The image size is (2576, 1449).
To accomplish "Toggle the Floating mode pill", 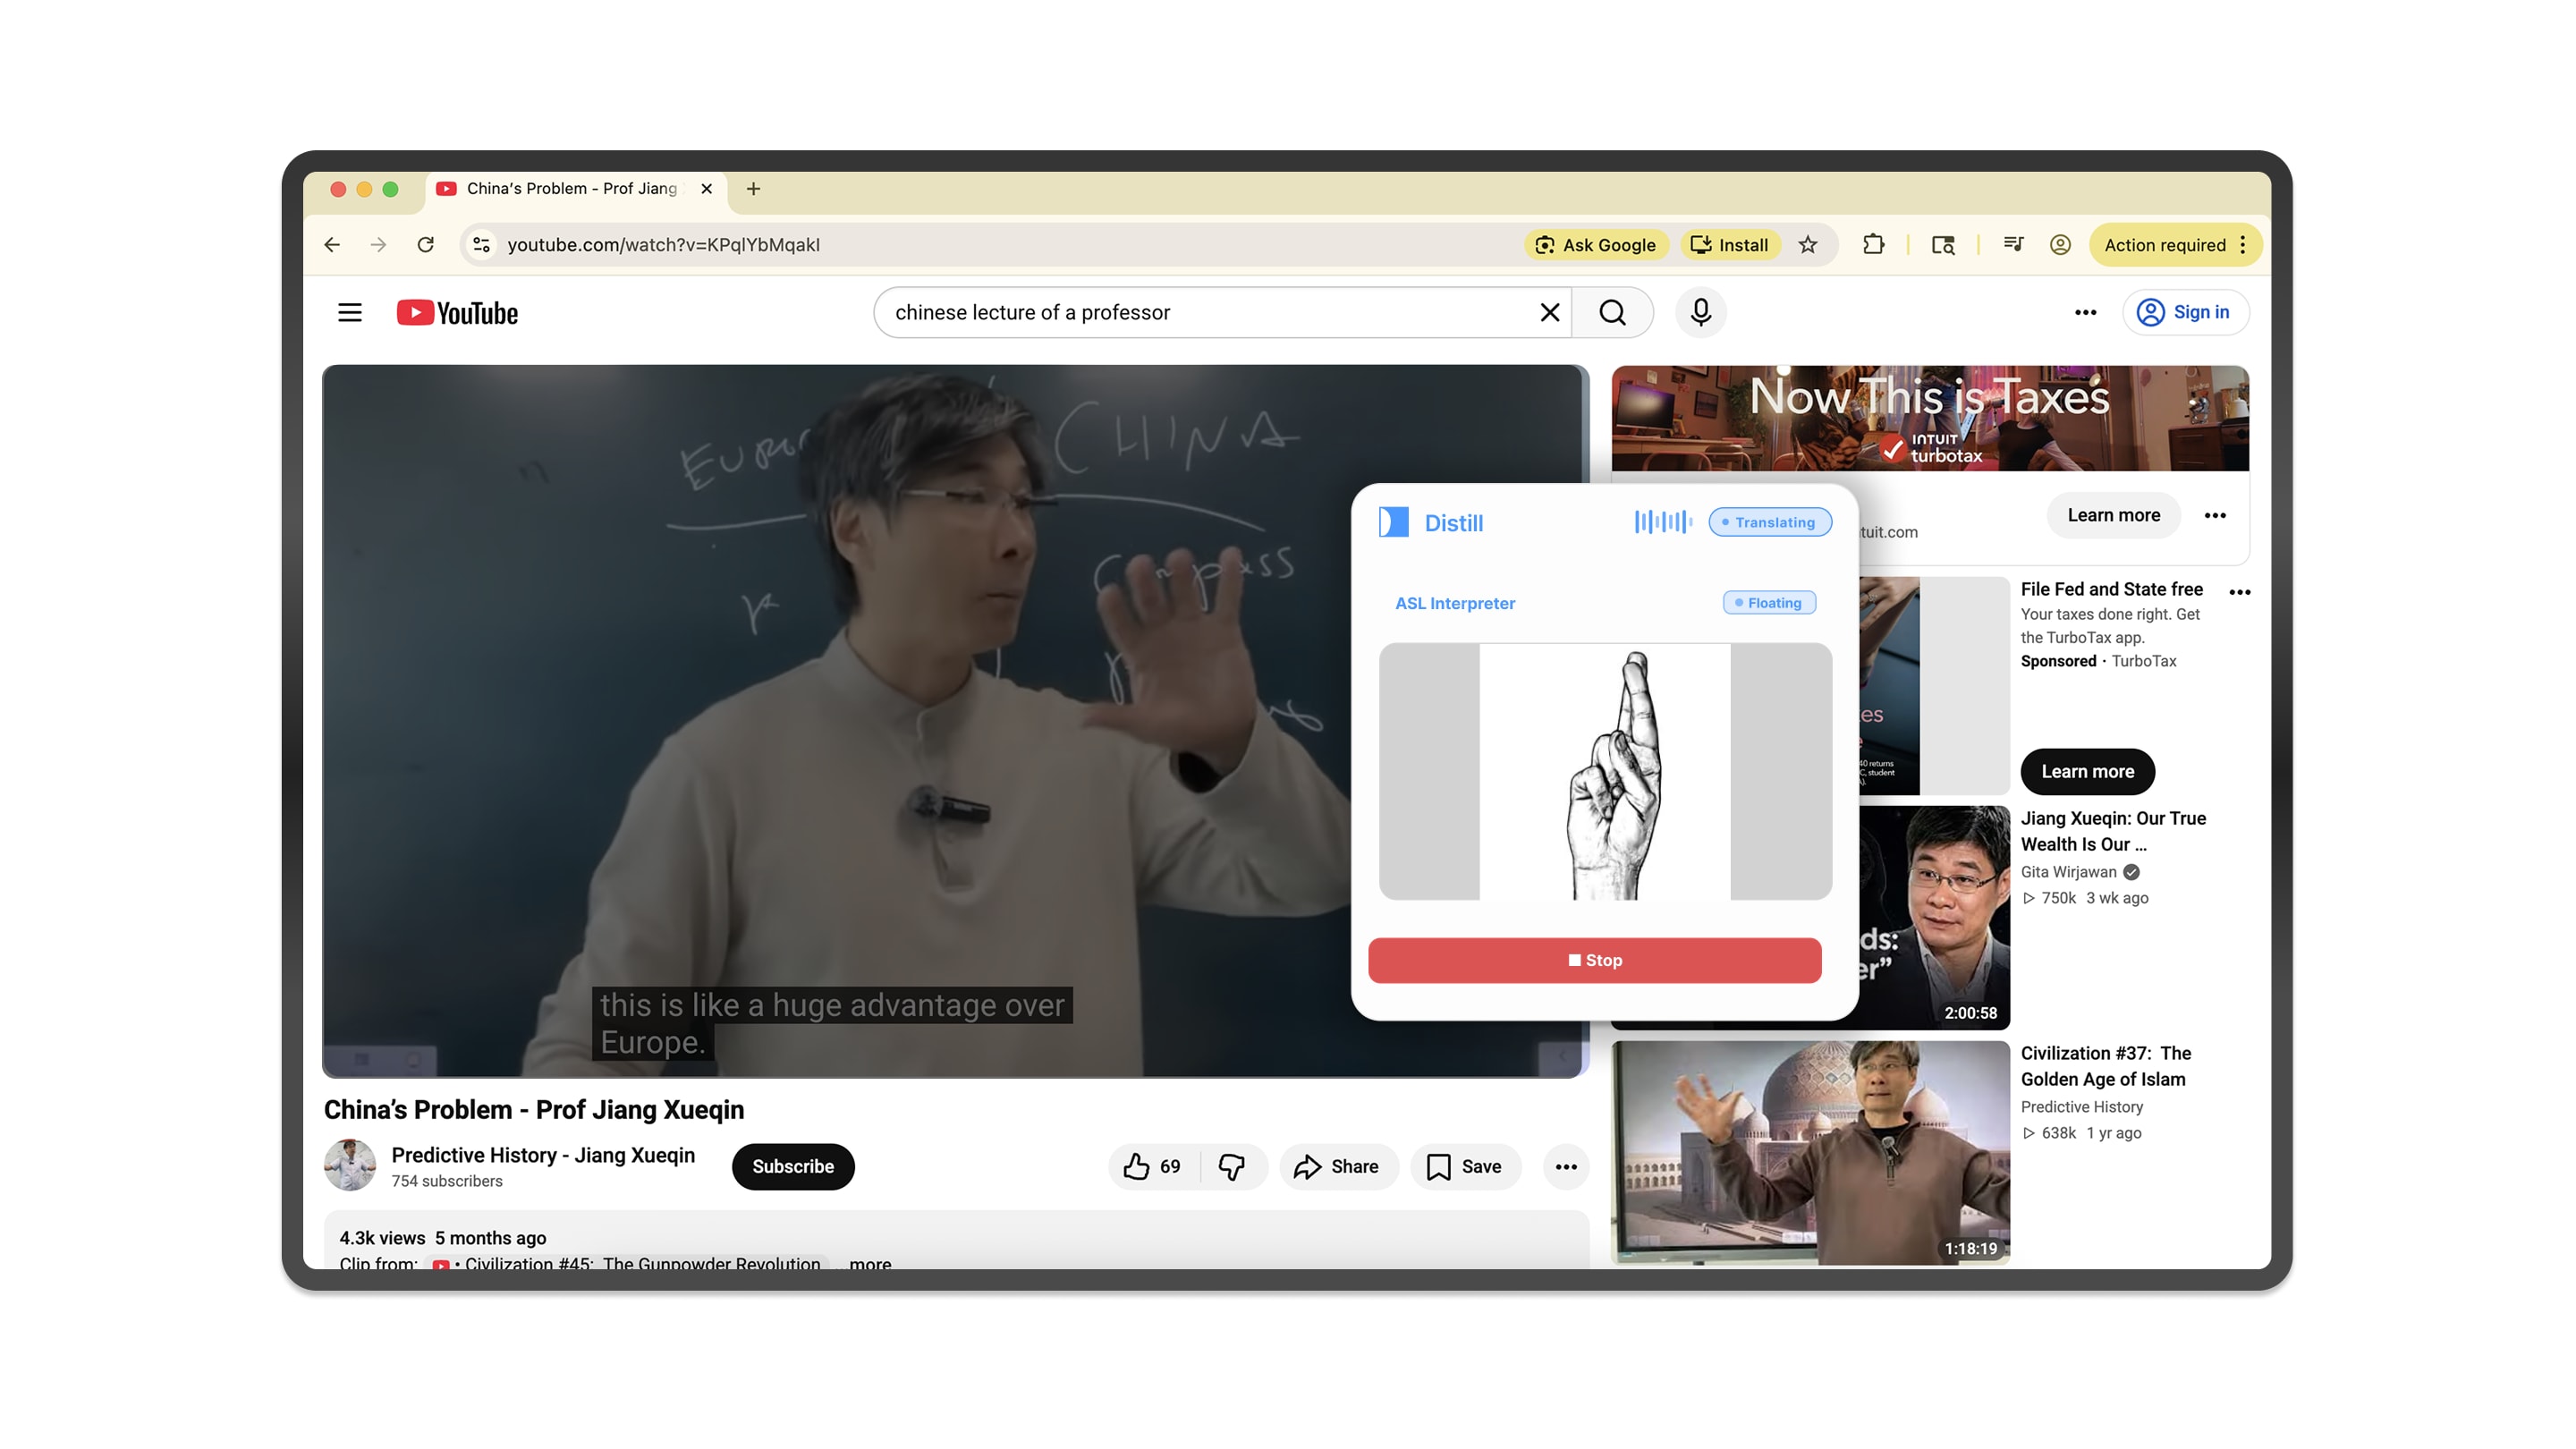I will pyautogui.click(x=1769, y=603).
